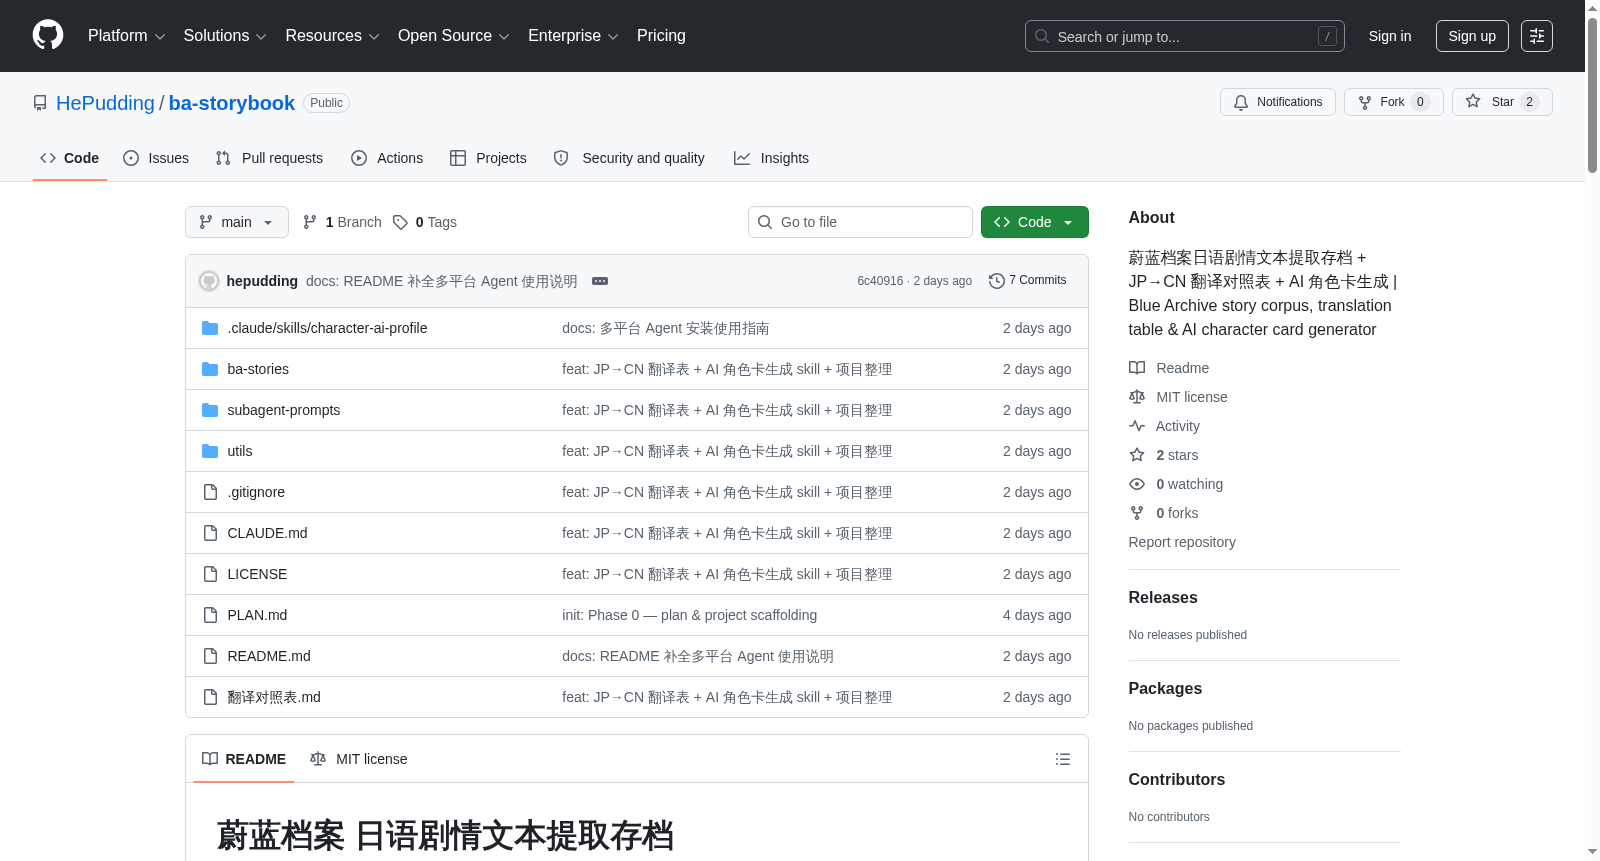The width and height of the screenshot is (1600, 861).
Task: Expand commit message ellipsis button
Action: pyautogui.click(x=600, y=281)
